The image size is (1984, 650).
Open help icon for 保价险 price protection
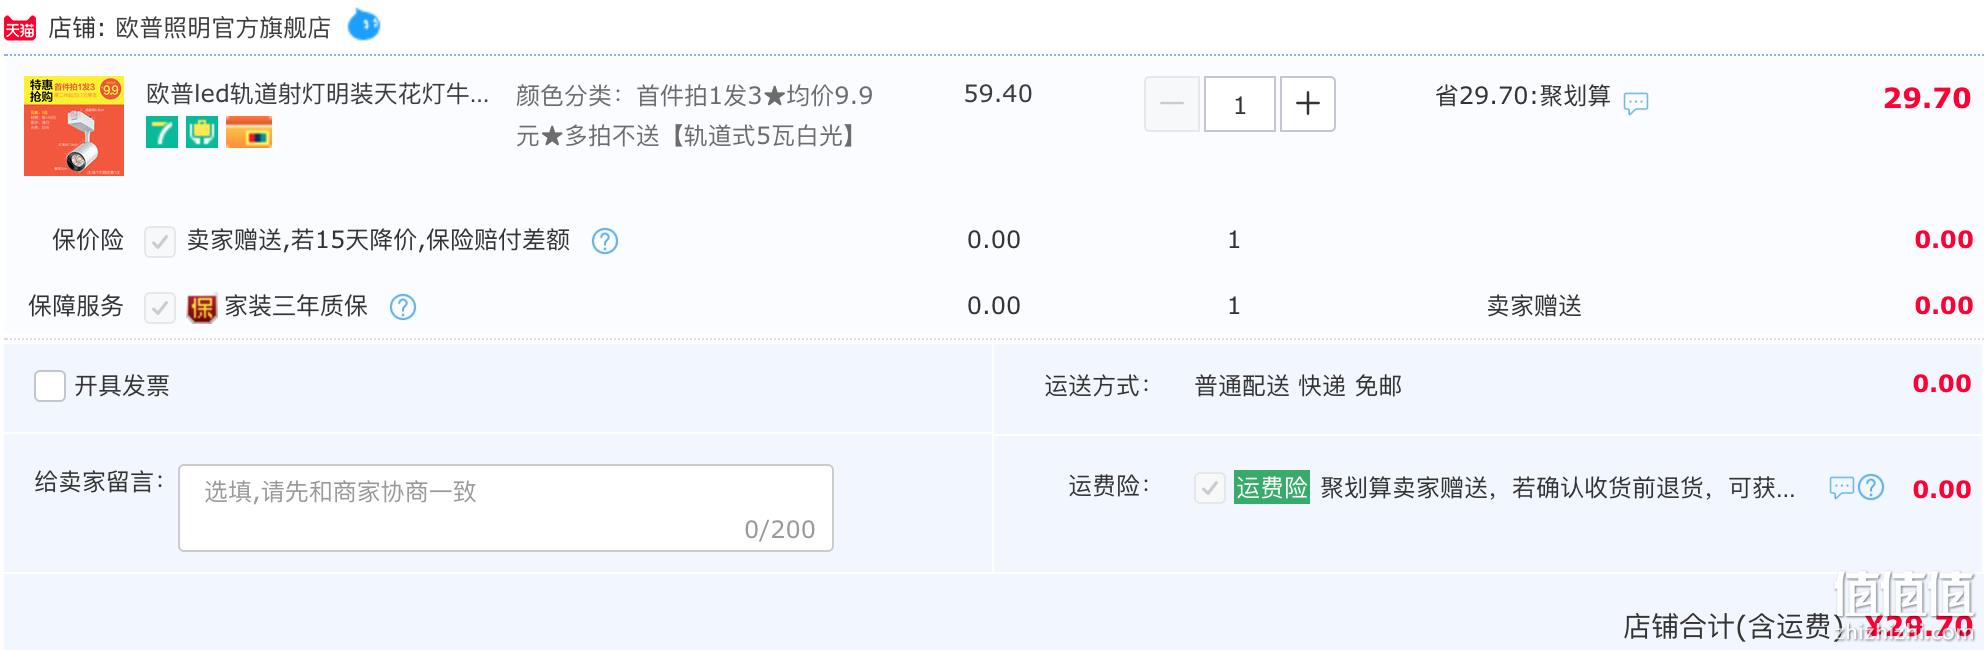point(605,241)
